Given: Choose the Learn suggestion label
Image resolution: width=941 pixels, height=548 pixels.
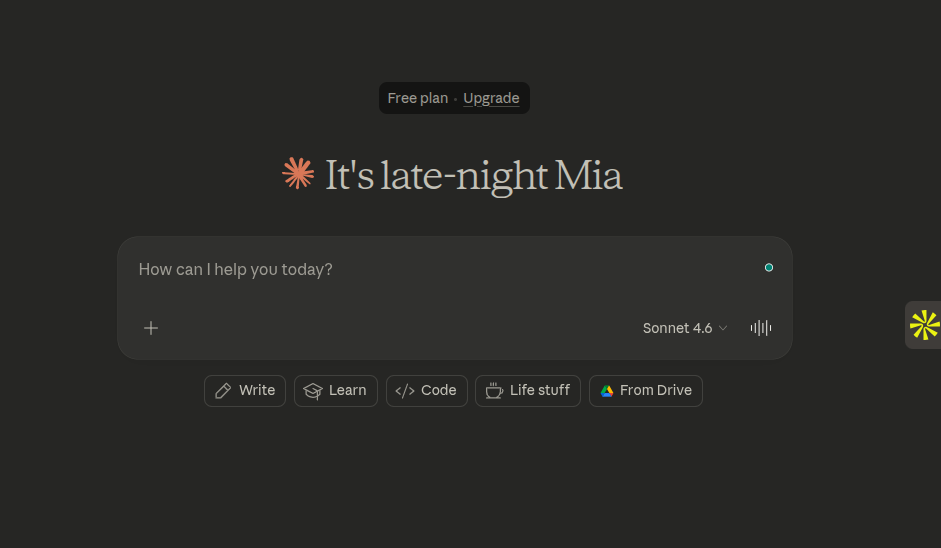Looking at the screenshot, I should tap(348, 391).
